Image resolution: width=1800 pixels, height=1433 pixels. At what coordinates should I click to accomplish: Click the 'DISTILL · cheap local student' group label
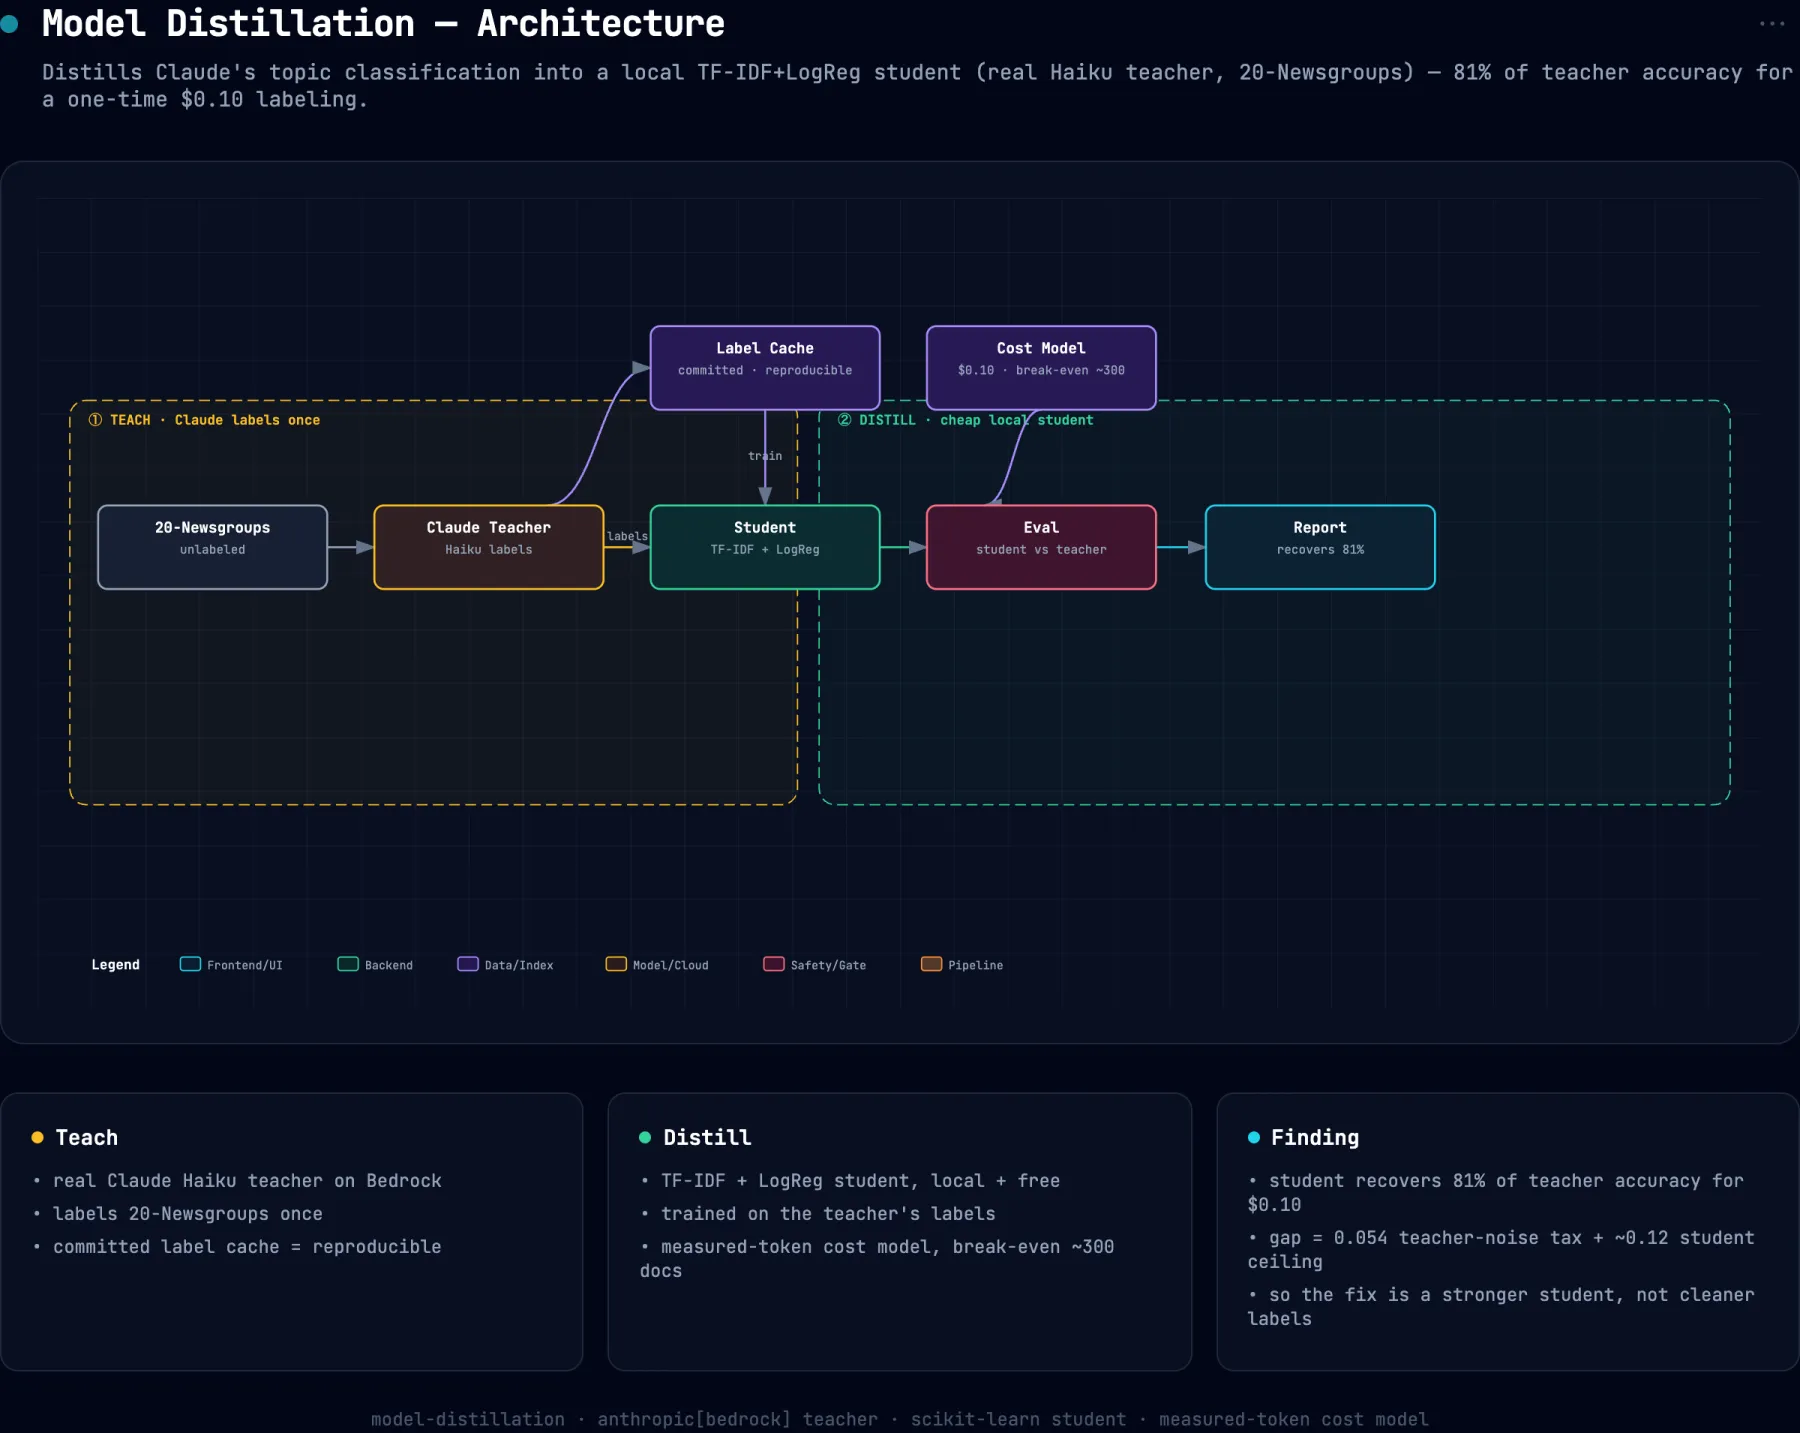click(966, 420)
